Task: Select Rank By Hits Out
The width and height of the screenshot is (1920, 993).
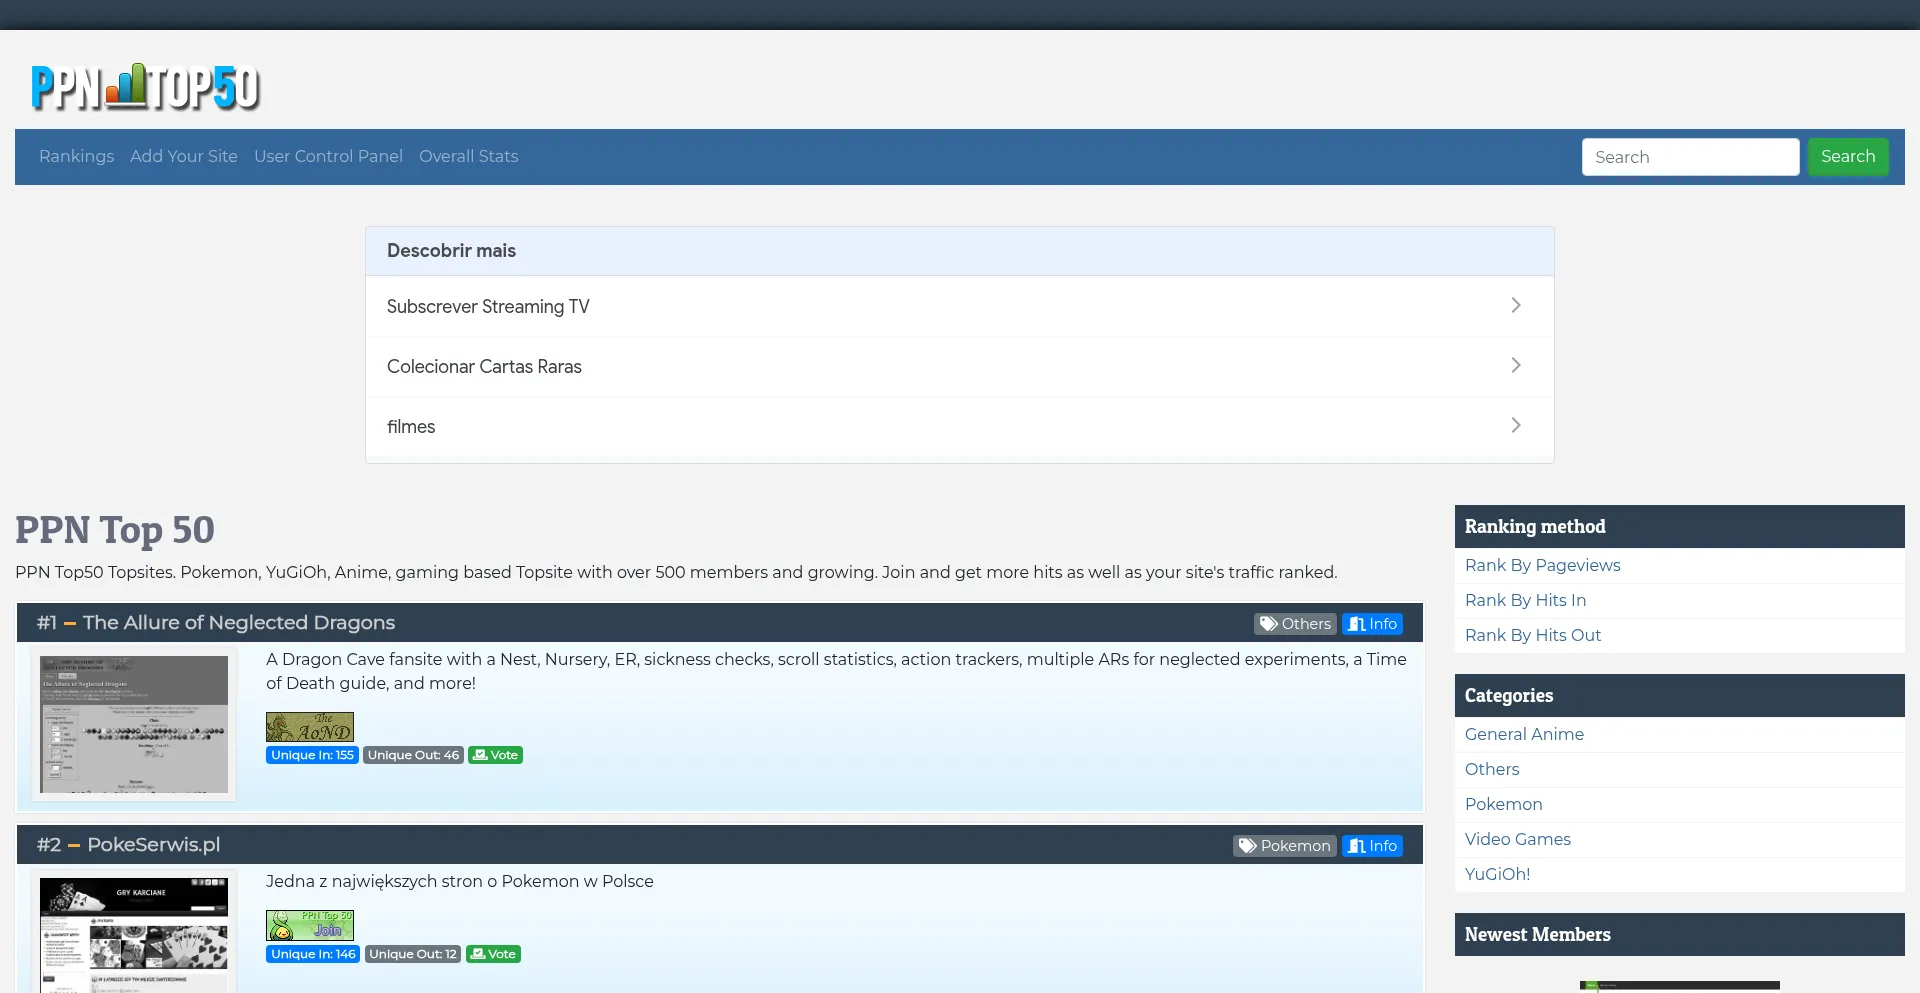Action: 1532,635
